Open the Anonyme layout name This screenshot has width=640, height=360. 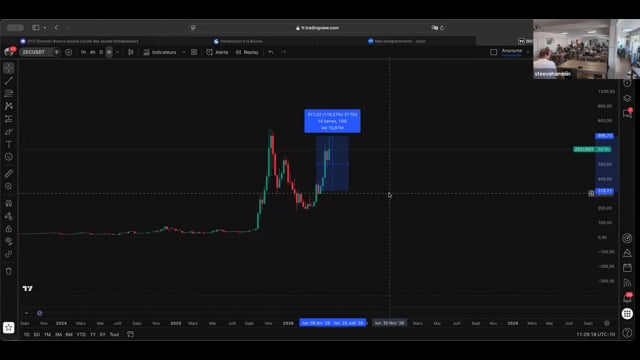pos(512,52)
